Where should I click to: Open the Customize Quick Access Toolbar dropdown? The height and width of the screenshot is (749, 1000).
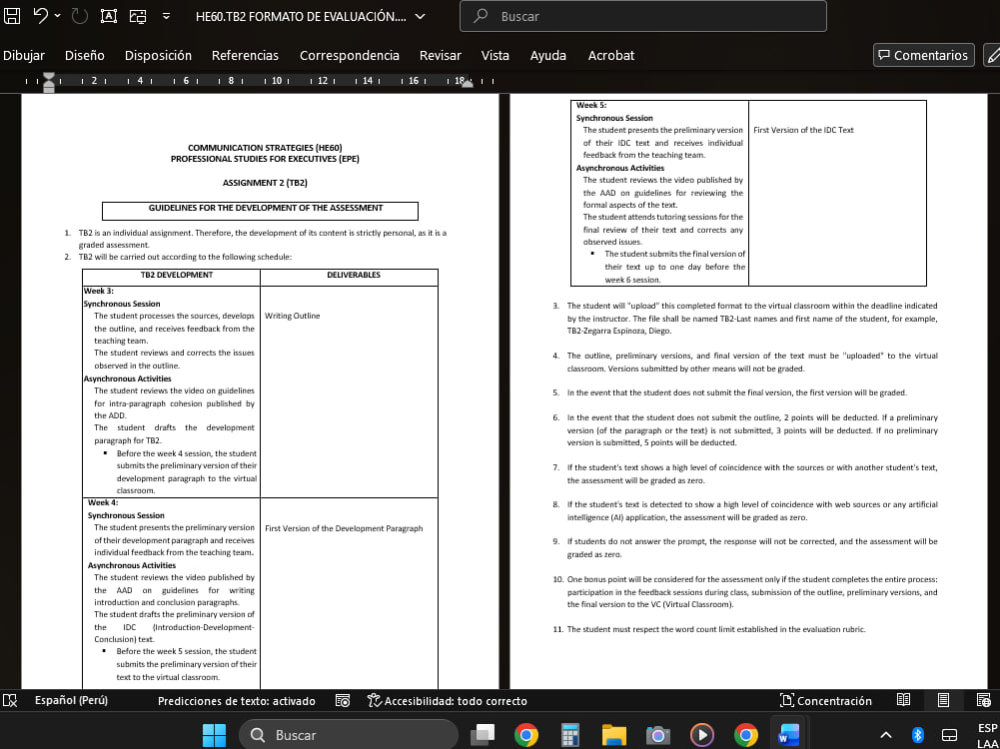click(166, 16)
